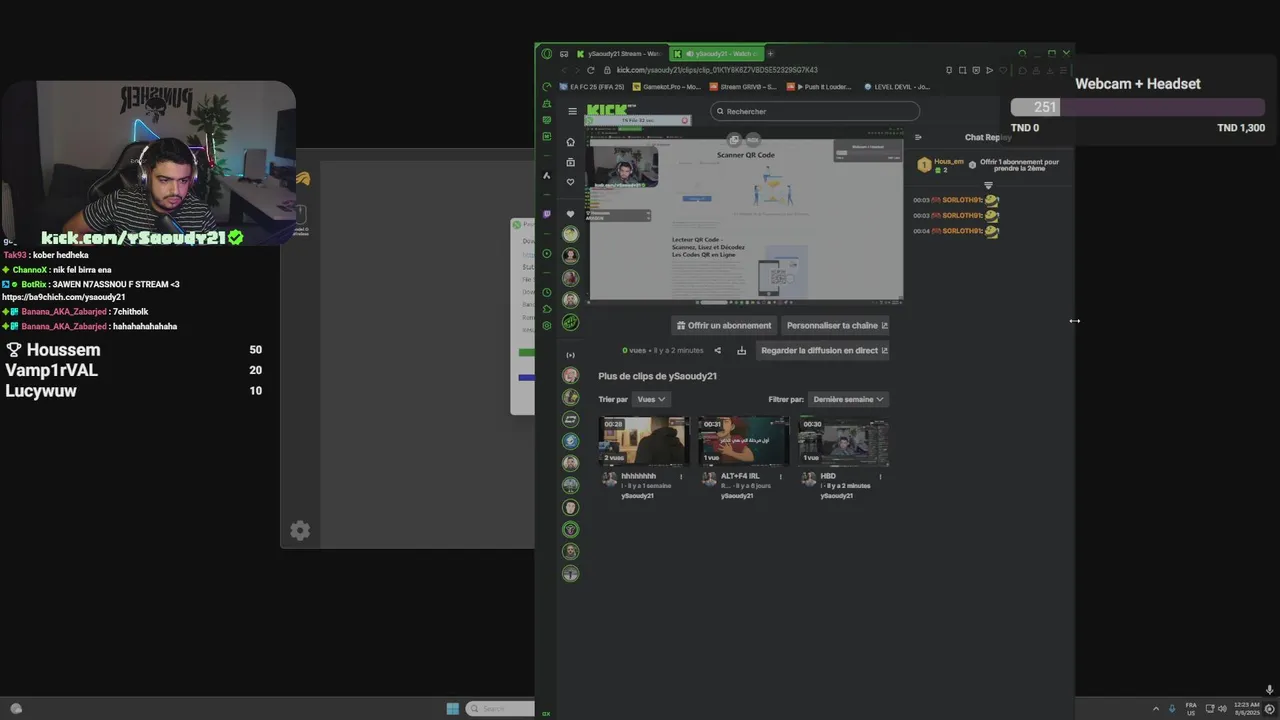This screenshot has width=1280, height=720.
Task: Download the clip with download icon
Action: pyautogui.click(x=741, y=351)
